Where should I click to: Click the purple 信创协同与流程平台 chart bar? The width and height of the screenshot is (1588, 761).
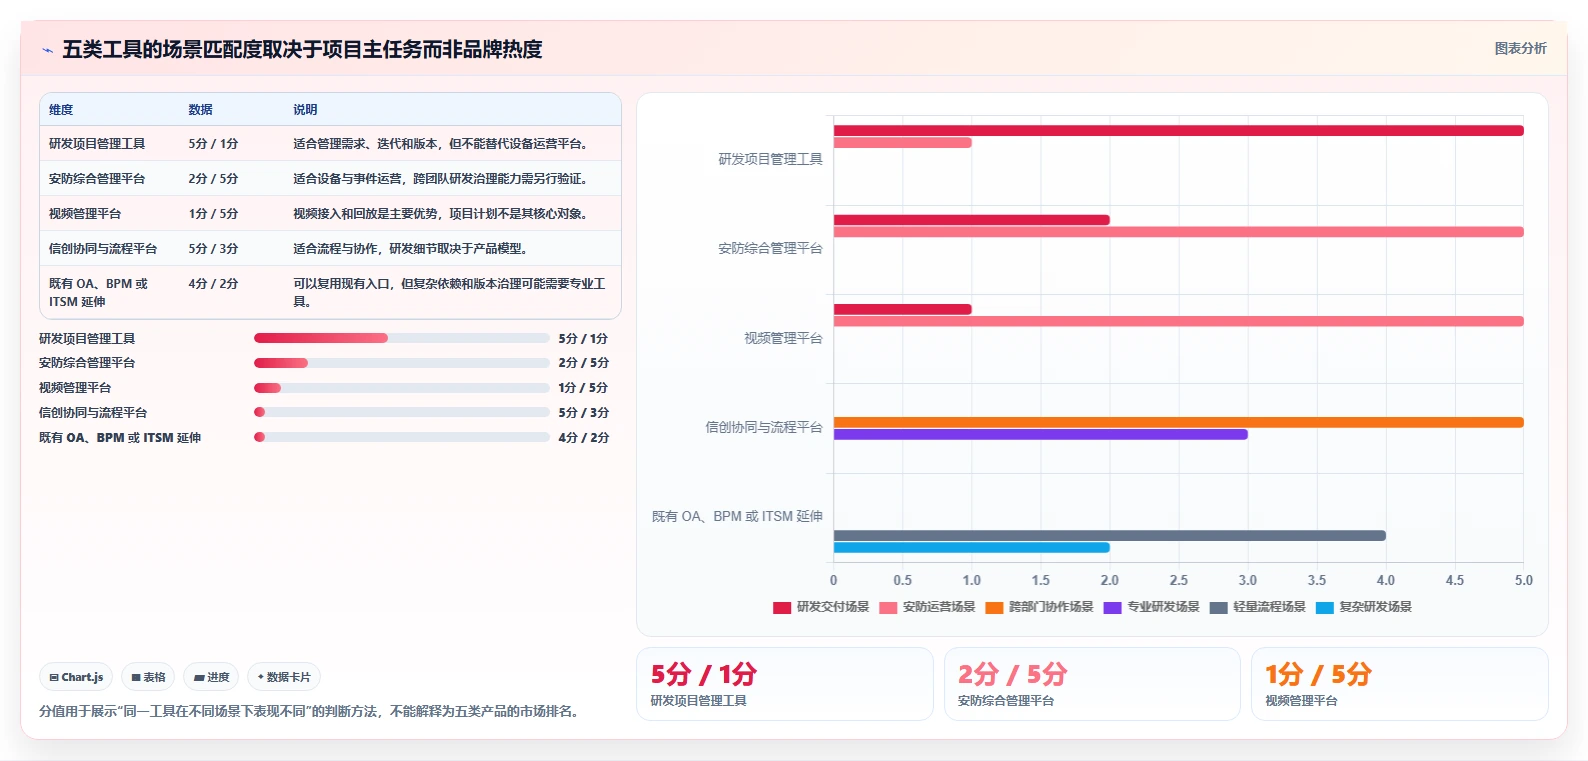tap(1040, 434)
